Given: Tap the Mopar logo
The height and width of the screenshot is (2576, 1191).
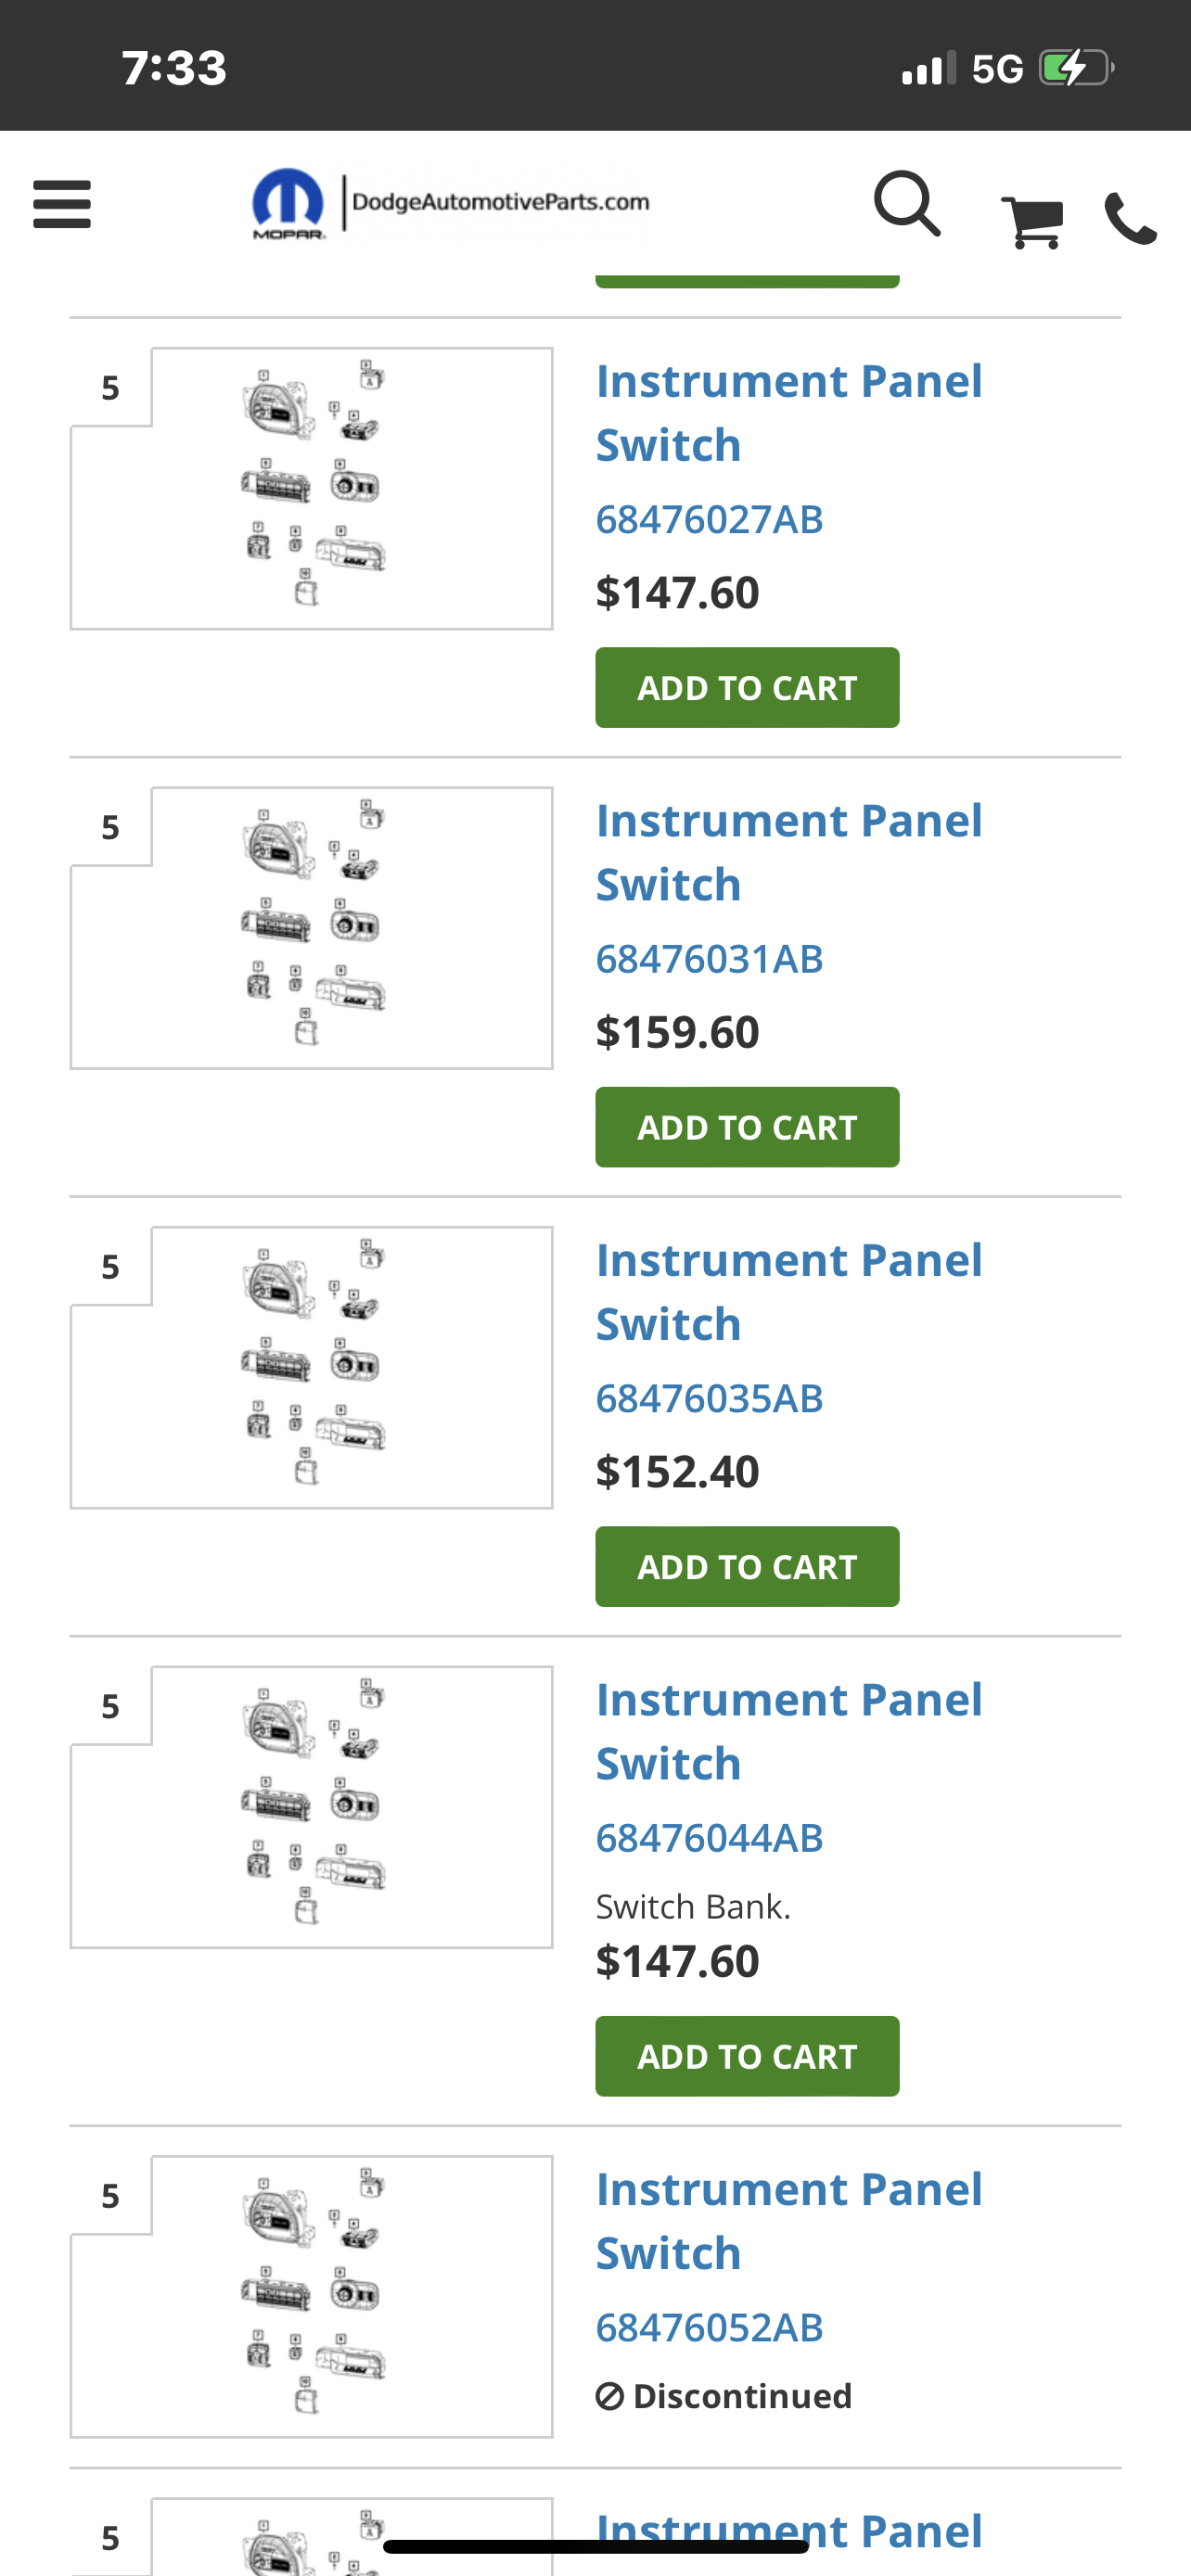Looking at the screenshot, I should pos(287,204).
